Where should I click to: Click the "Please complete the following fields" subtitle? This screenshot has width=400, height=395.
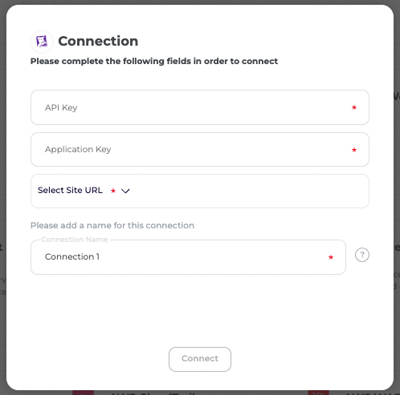point(154,61)
